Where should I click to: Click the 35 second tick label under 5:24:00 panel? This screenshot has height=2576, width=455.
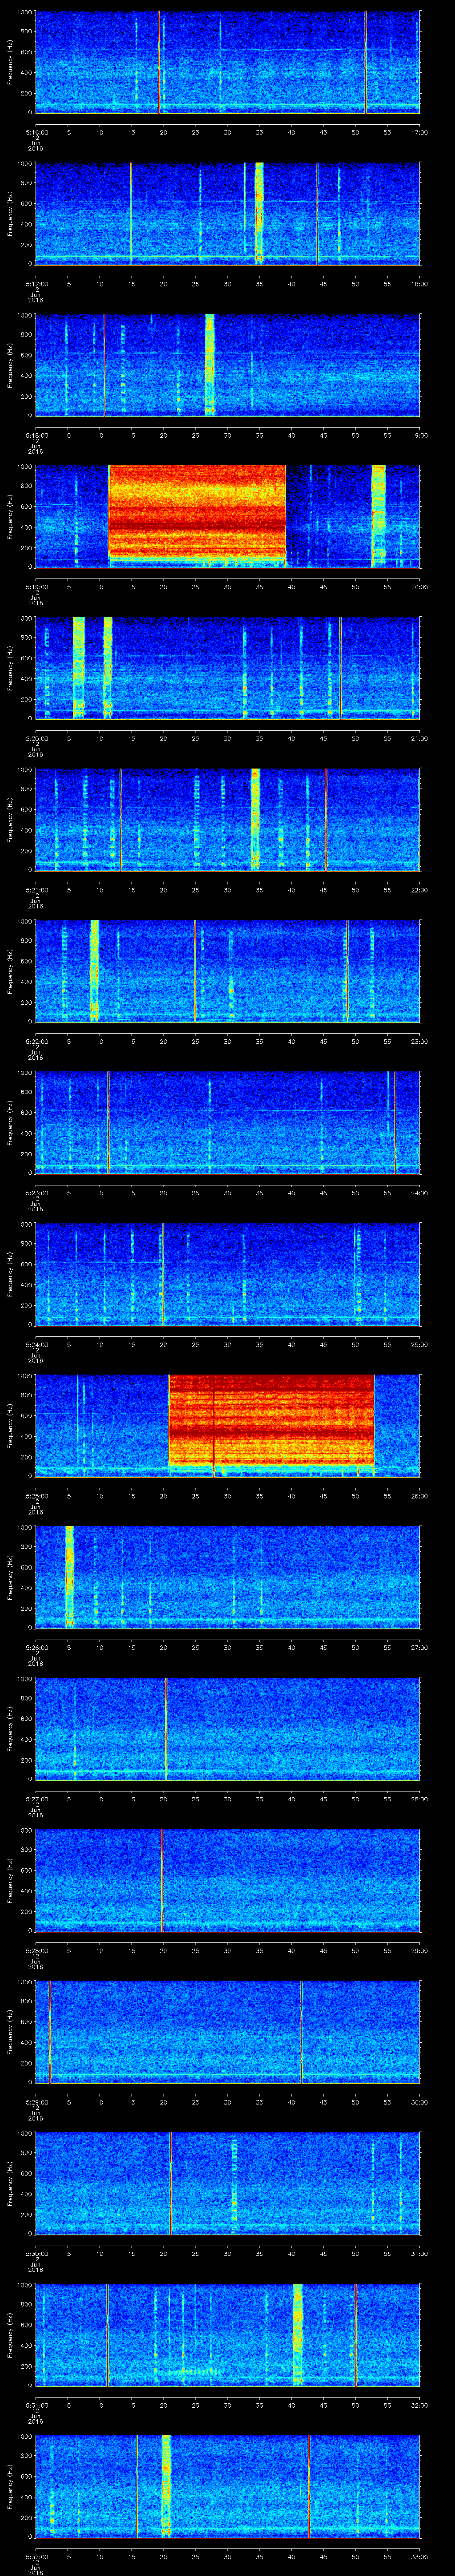pyautogui.click(x=259, y=1344)
